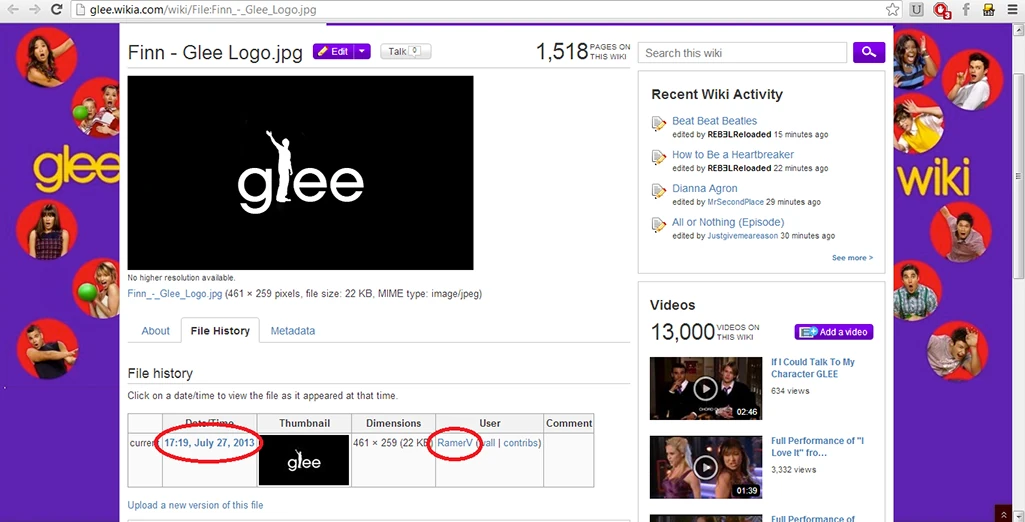Open the large Finn Glee logo image
Screen dimensions: 1025x522
[x=300, y=172]
